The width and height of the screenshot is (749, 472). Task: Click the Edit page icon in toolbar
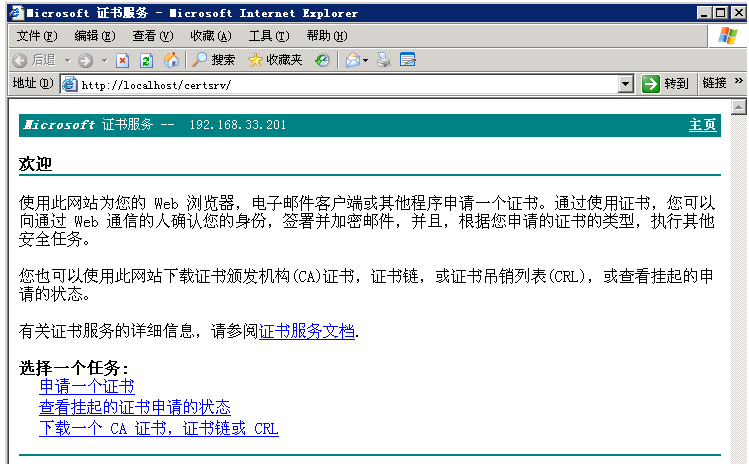click(x=407, y=60)
